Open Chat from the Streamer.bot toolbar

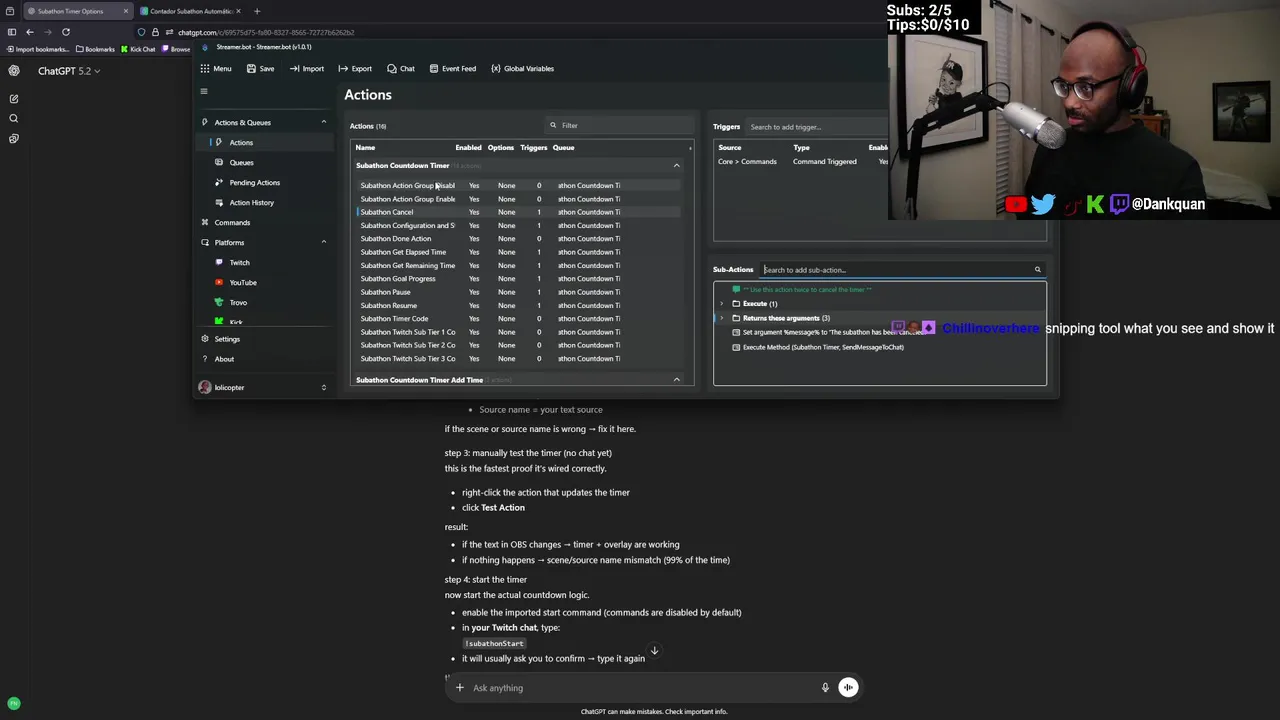point(401,68)
